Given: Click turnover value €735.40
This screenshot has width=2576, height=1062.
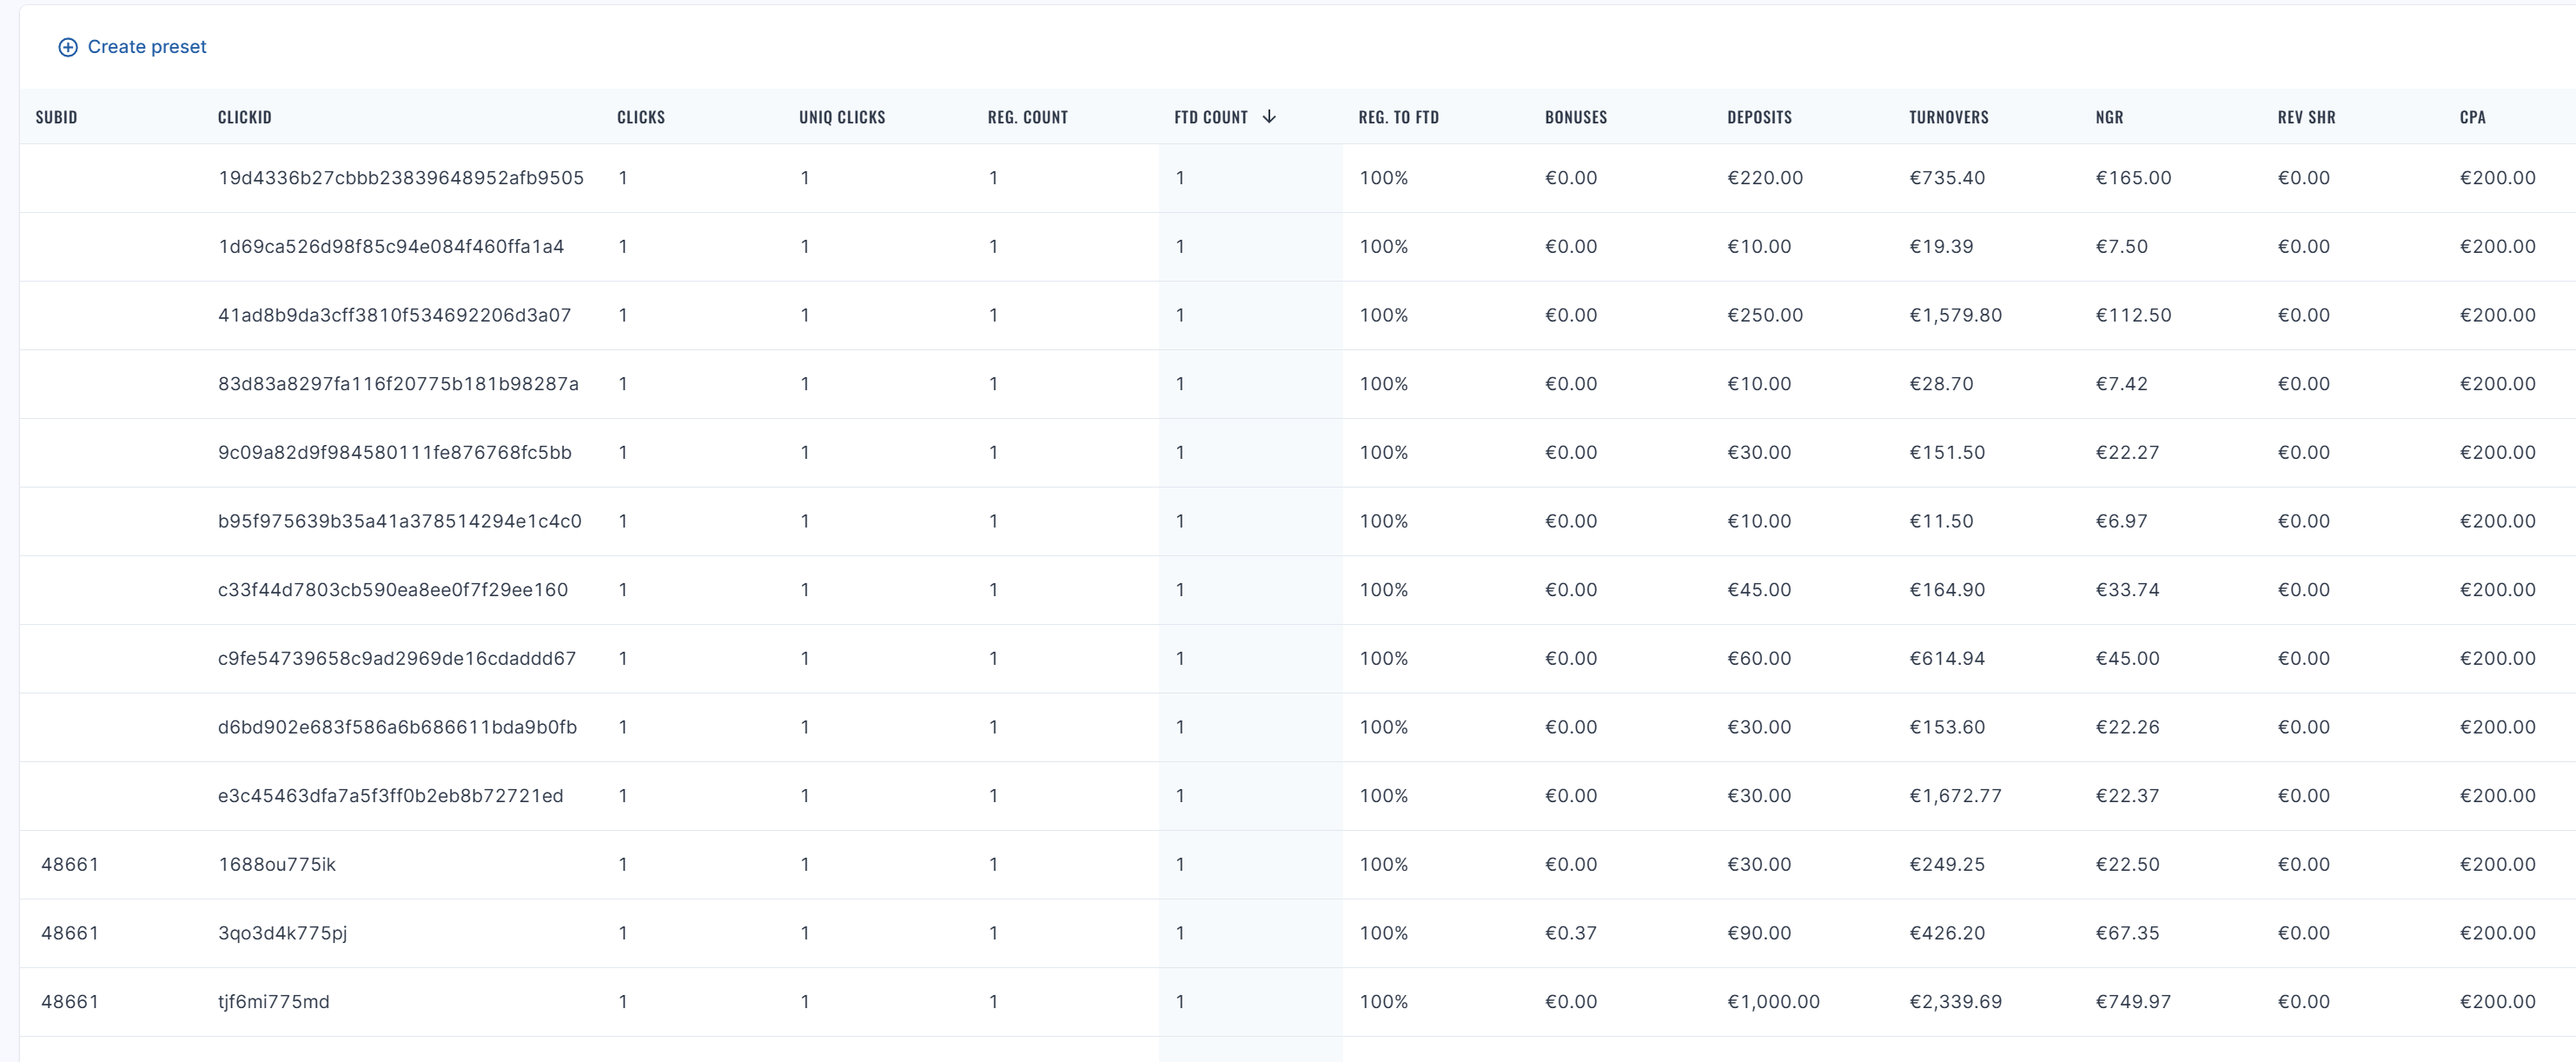Looking at the screenshot, I should pyautogui.click(x=1947, y=178).
